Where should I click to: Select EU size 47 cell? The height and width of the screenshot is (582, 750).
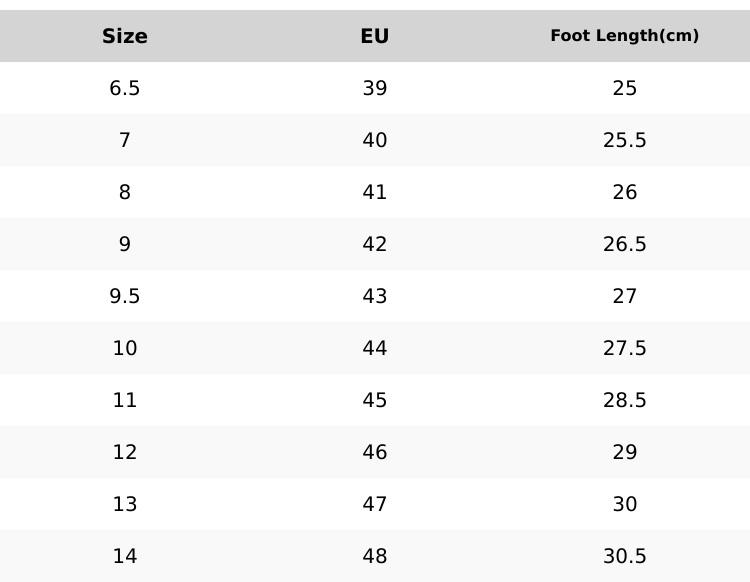pos(375,504)
